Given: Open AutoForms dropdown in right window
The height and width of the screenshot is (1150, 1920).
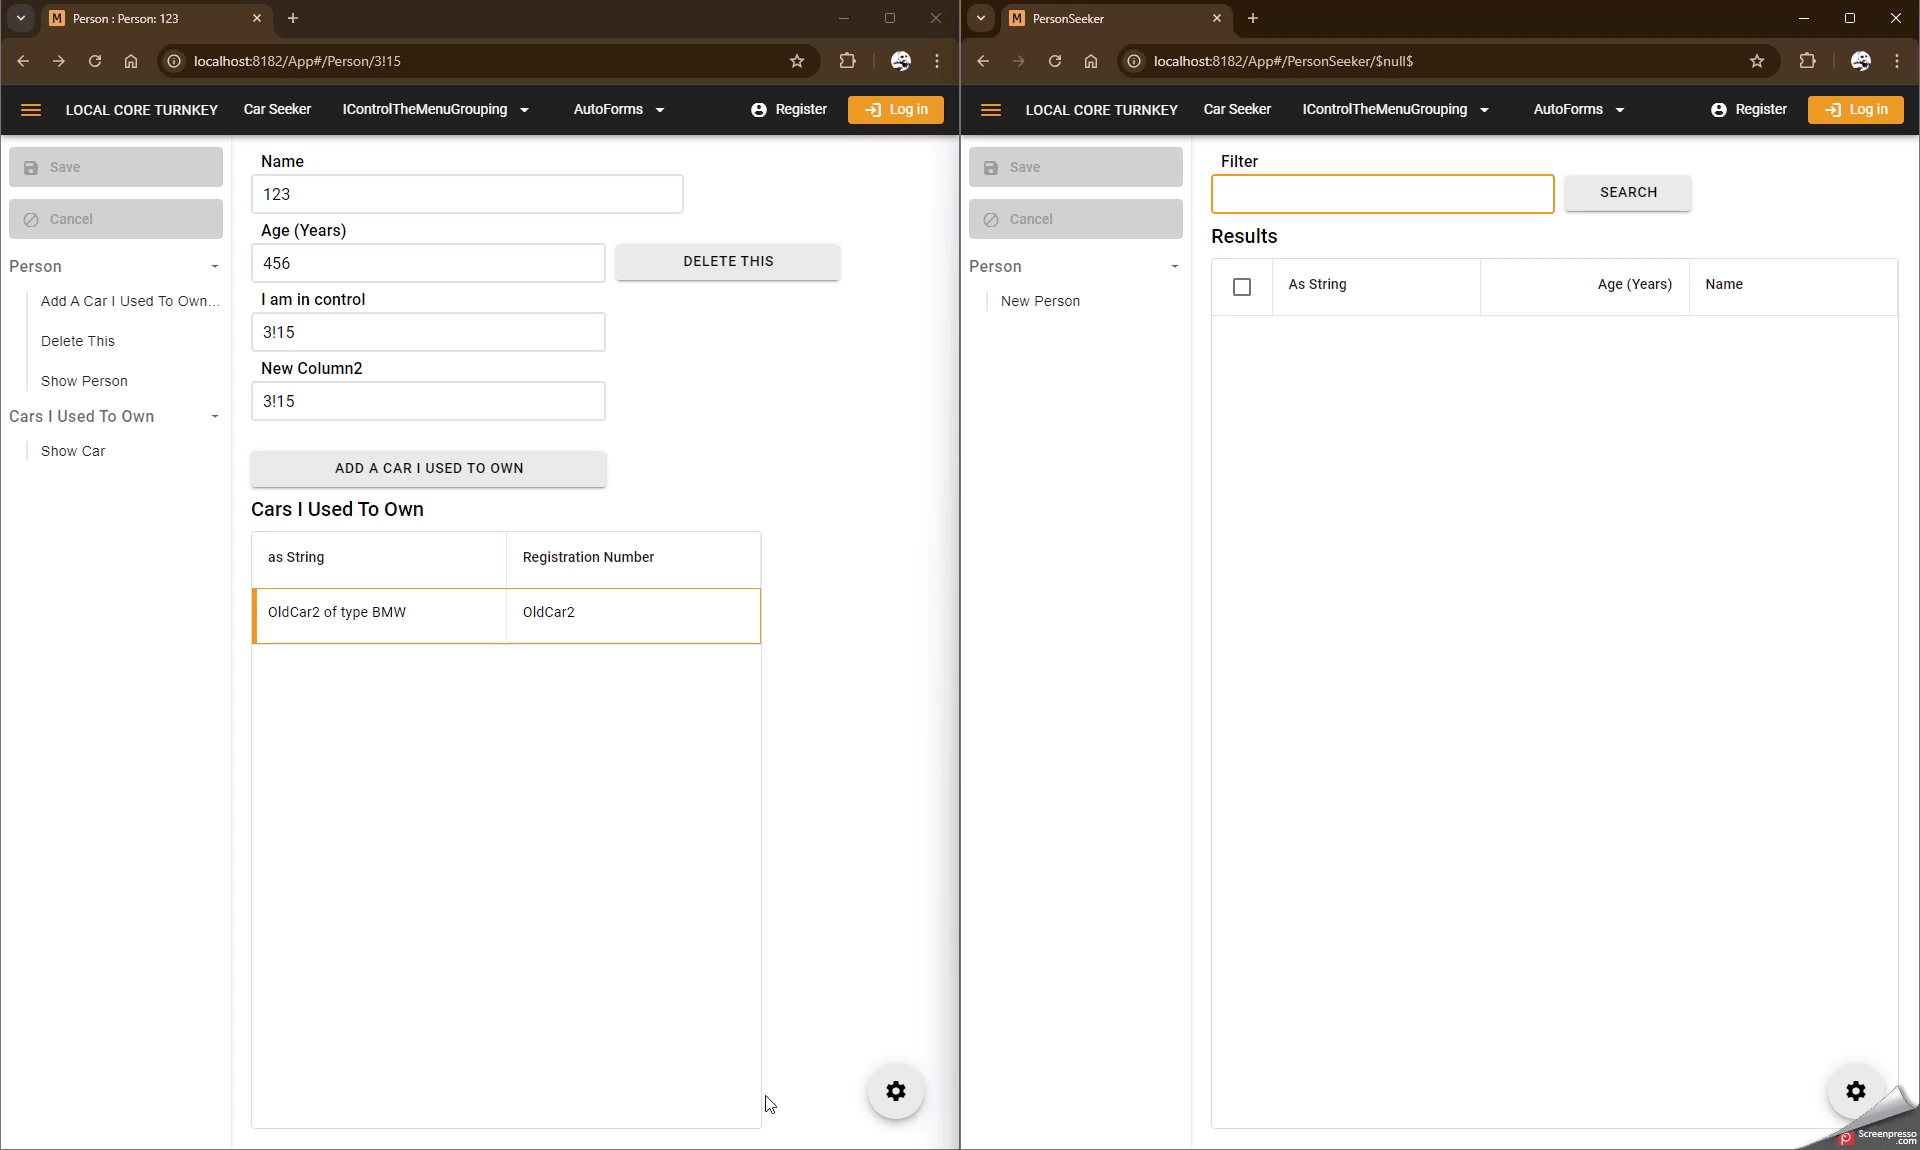Looking at the screenshot, I should [1578, 110].
